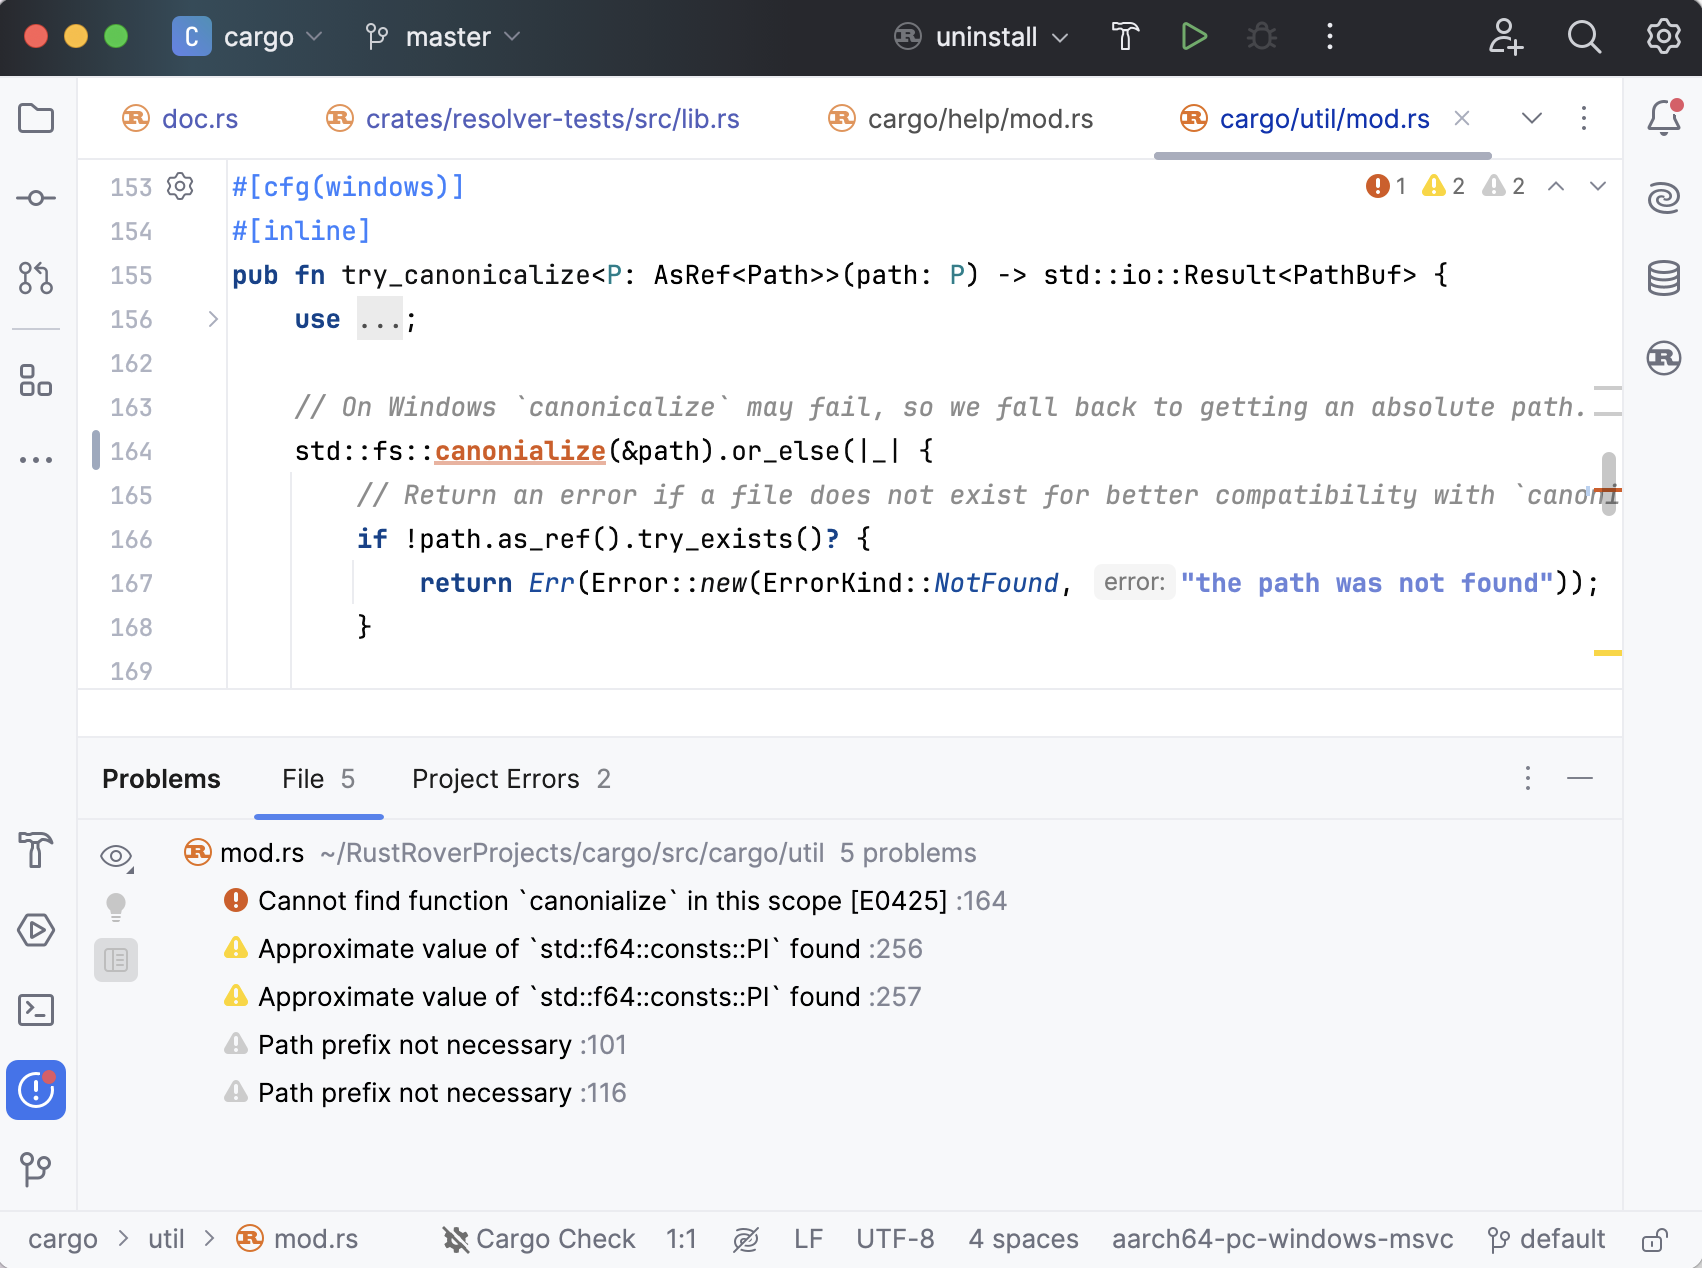Open the Commit tool window

[36, 198]
